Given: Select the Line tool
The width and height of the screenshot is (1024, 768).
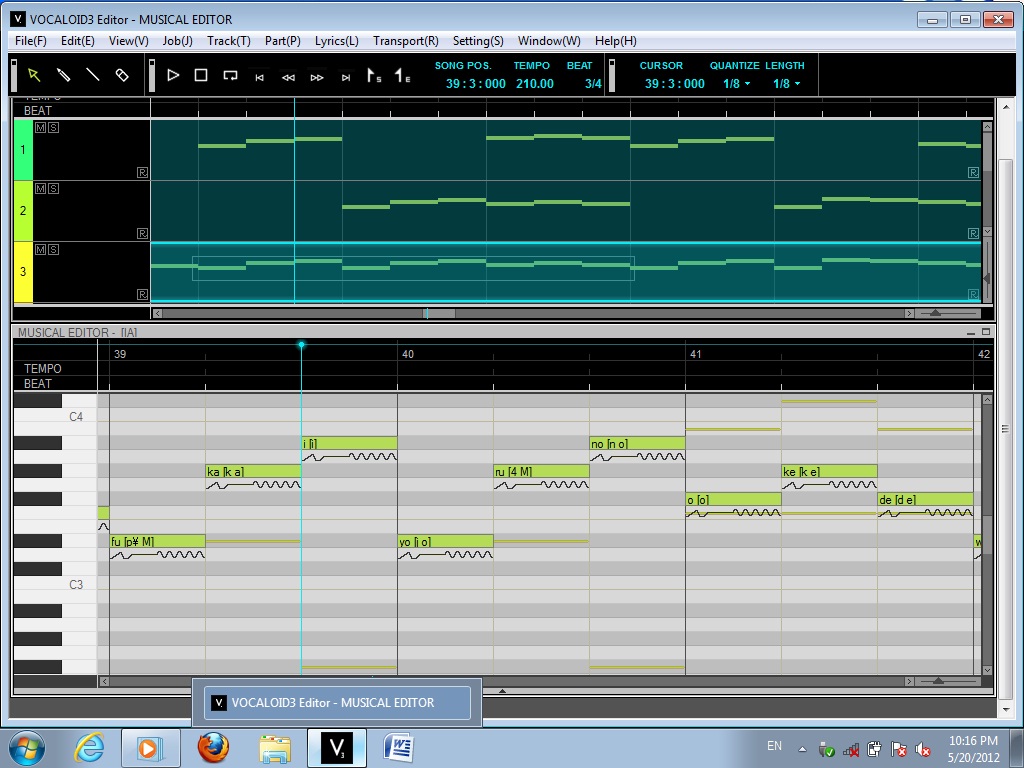Looking at the screenshot, I should click(x=92, y=75).
